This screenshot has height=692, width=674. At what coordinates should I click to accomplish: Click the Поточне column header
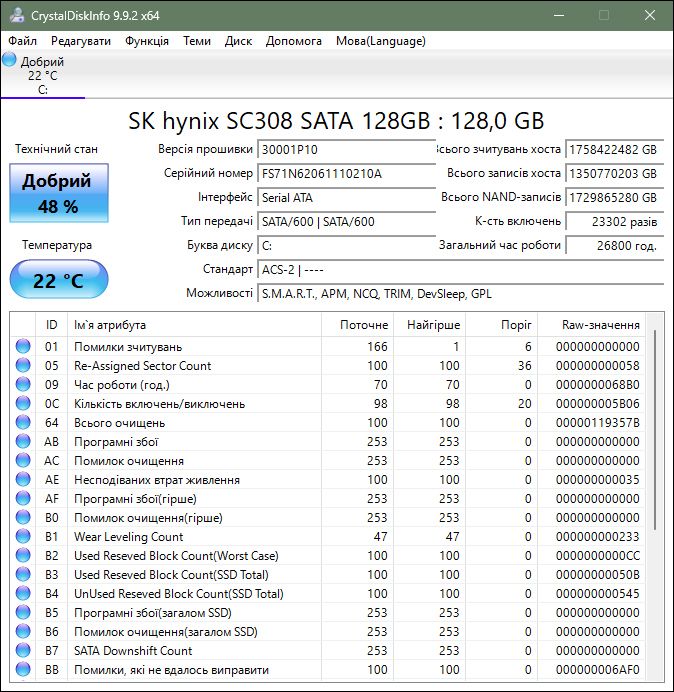358,325
